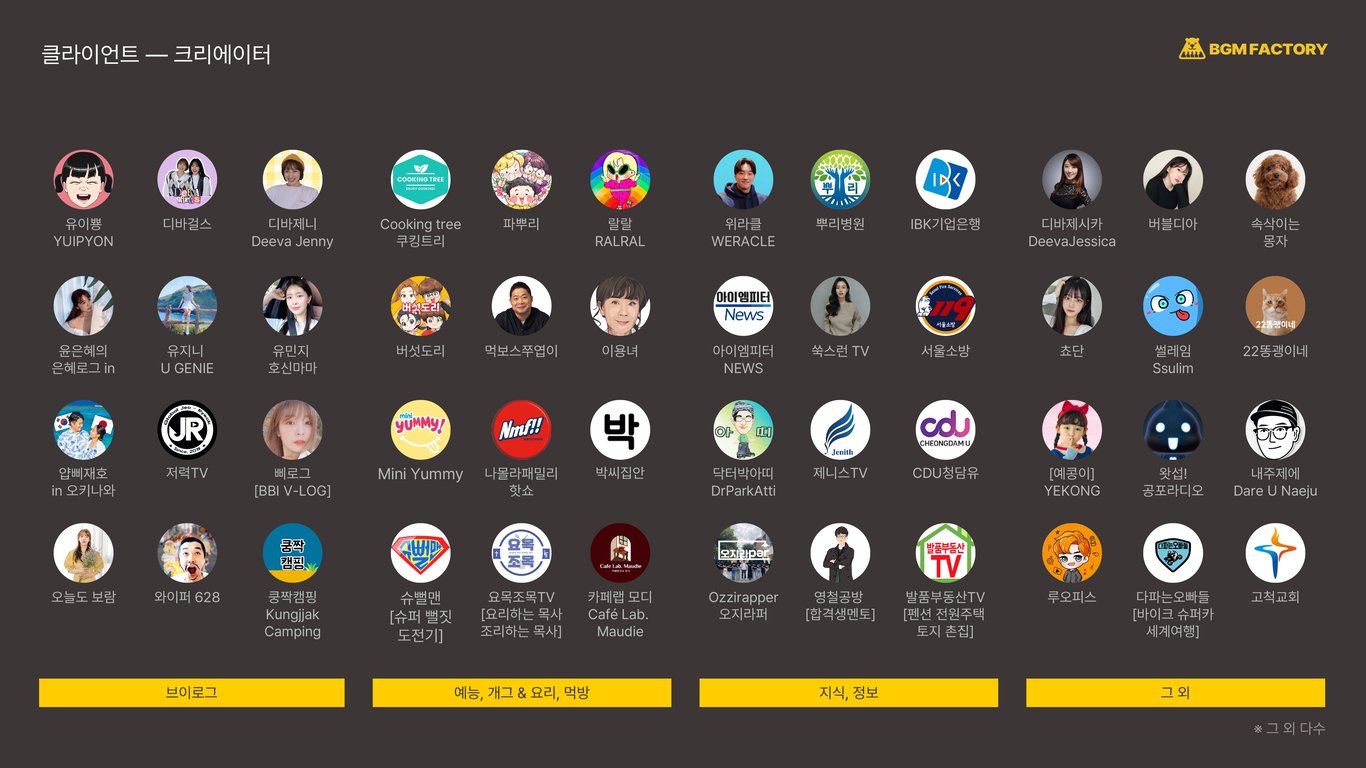Image resolution: width=1366 pixels, height=768 pixels.
Task: Select the 예능, 개그 & 요리, 먹방 bar
Action: (x=522, y=693)
